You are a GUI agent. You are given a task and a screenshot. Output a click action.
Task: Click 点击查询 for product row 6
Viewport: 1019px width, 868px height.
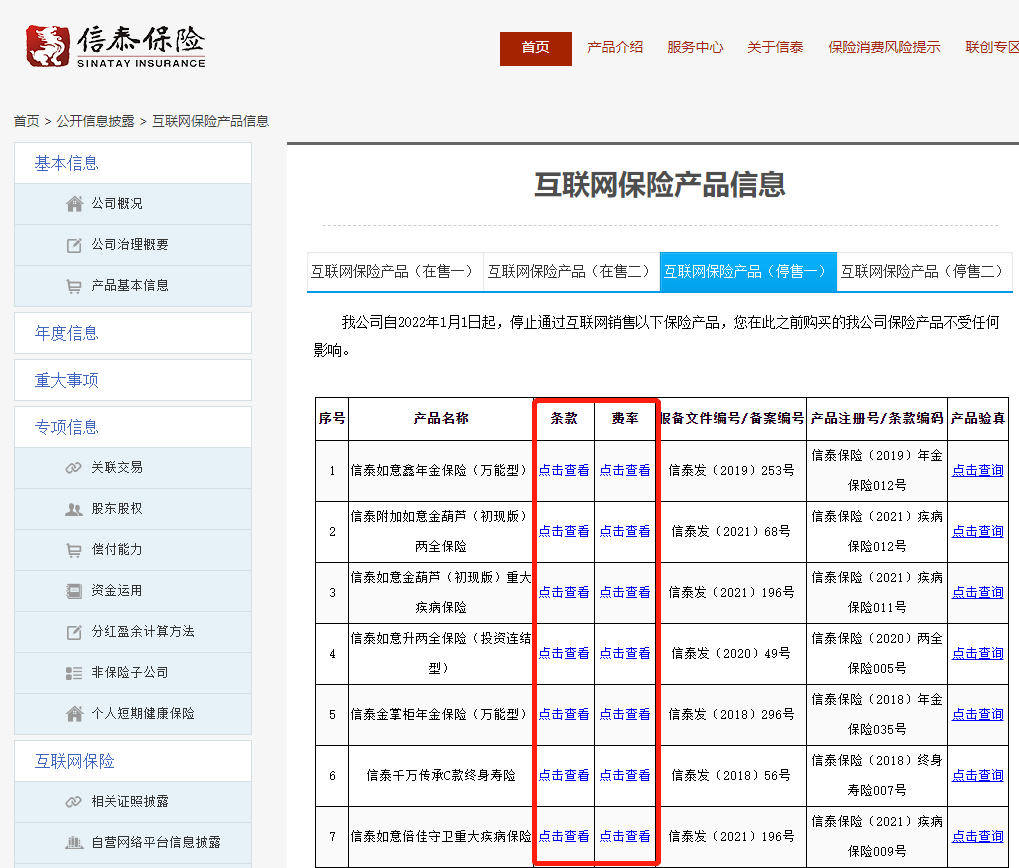pos(977,776)
